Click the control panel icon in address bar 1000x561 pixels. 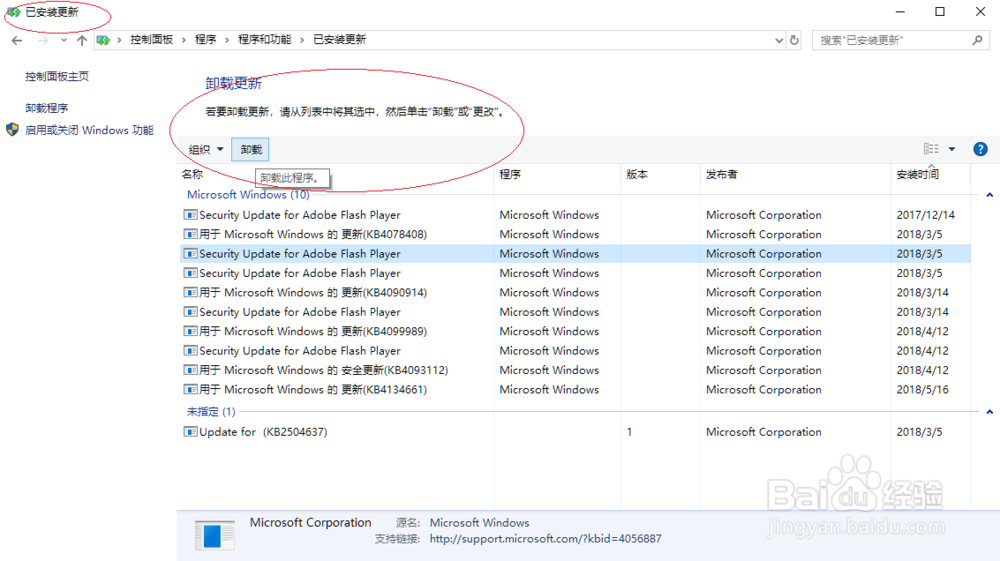coord(103,40)
